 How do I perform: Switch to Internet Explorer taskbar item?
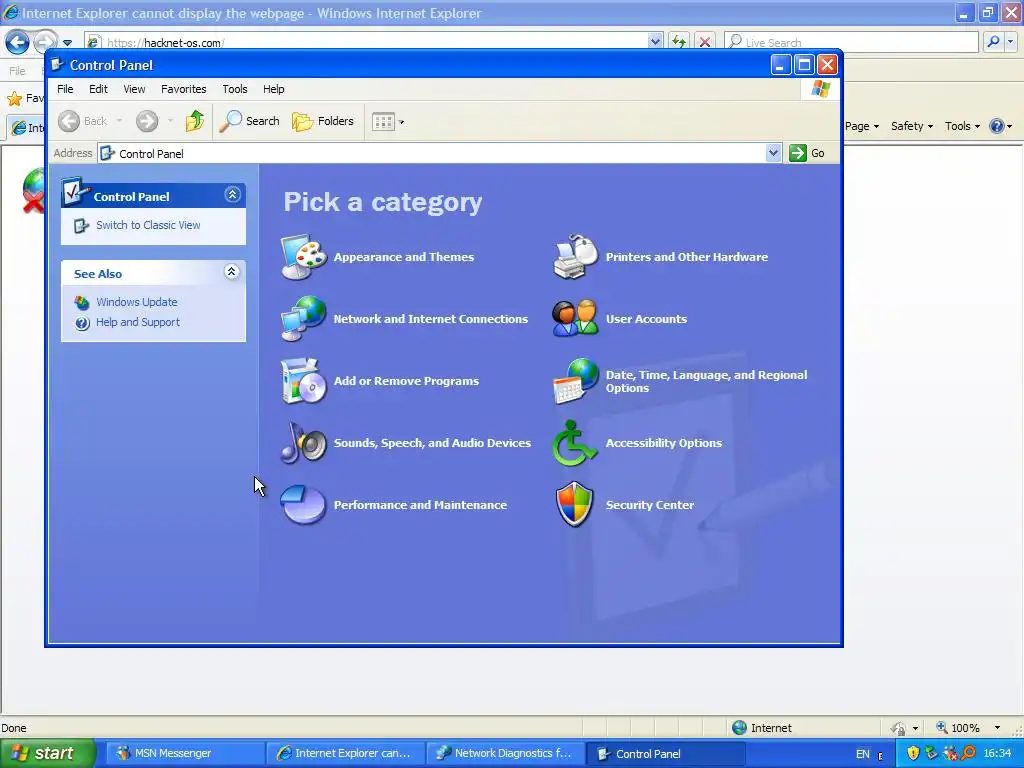345,753
